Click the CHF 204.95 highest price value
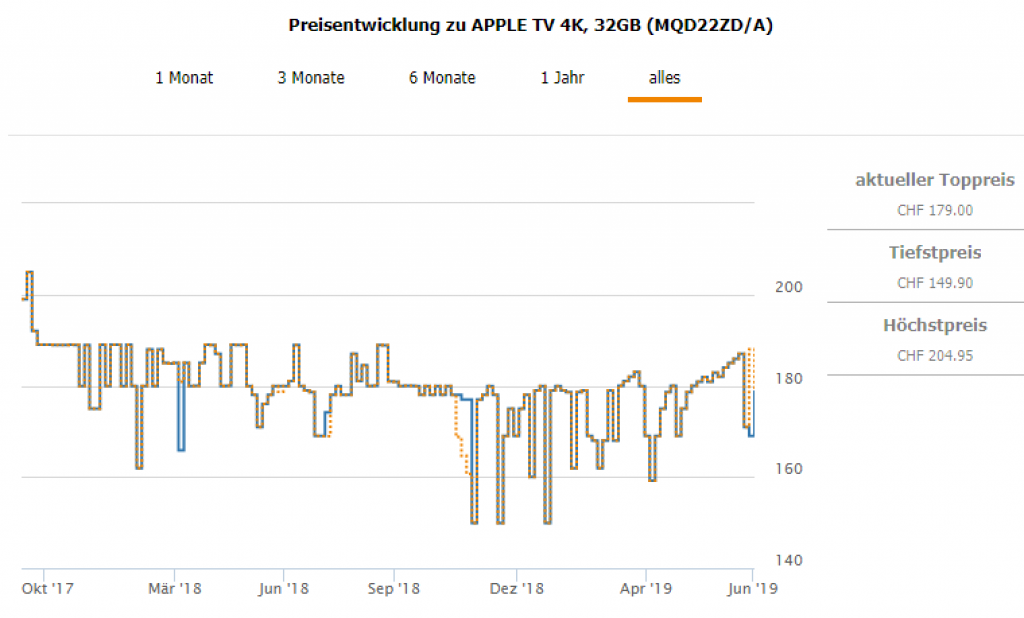The image size is (1024, 618). (x=935, y=356)
